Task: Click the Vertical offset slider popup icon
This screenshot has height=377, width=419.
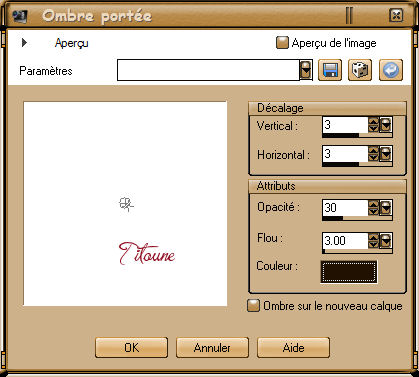Action: pos(386,125)
